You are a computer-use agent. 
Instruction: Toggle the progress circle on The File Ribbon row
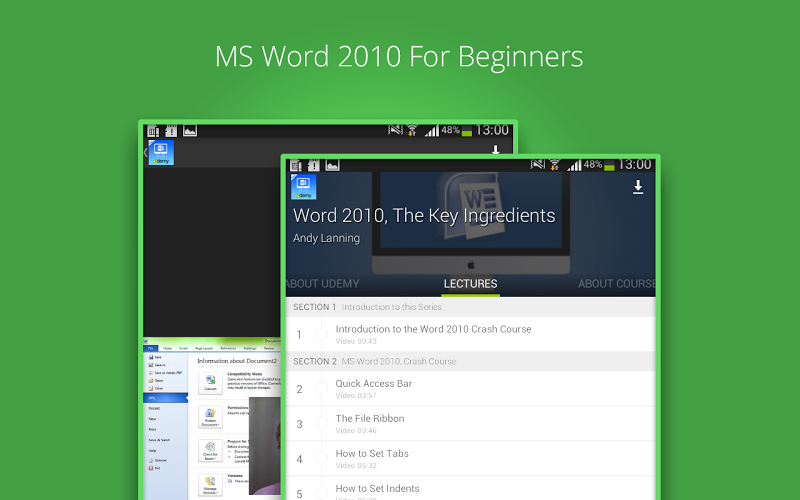(x=321, y=423)
